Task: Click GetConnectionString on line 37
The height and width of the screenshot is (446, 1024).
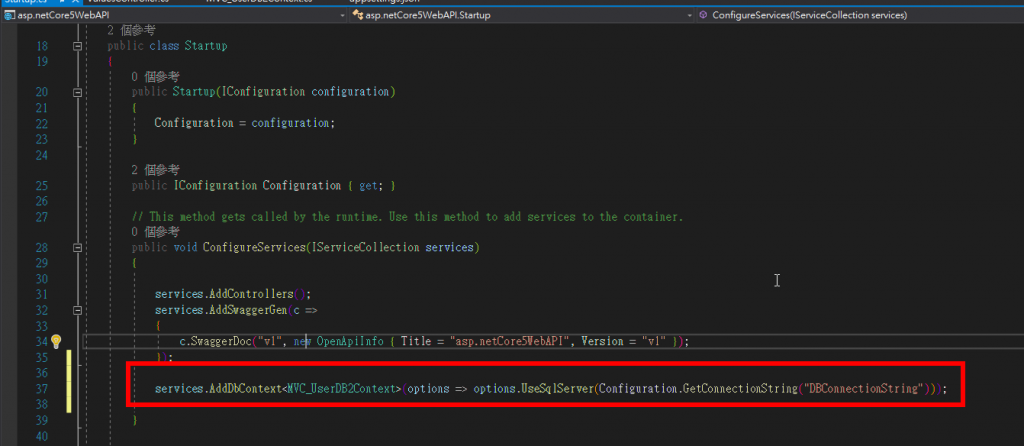Action: [740, 389]
